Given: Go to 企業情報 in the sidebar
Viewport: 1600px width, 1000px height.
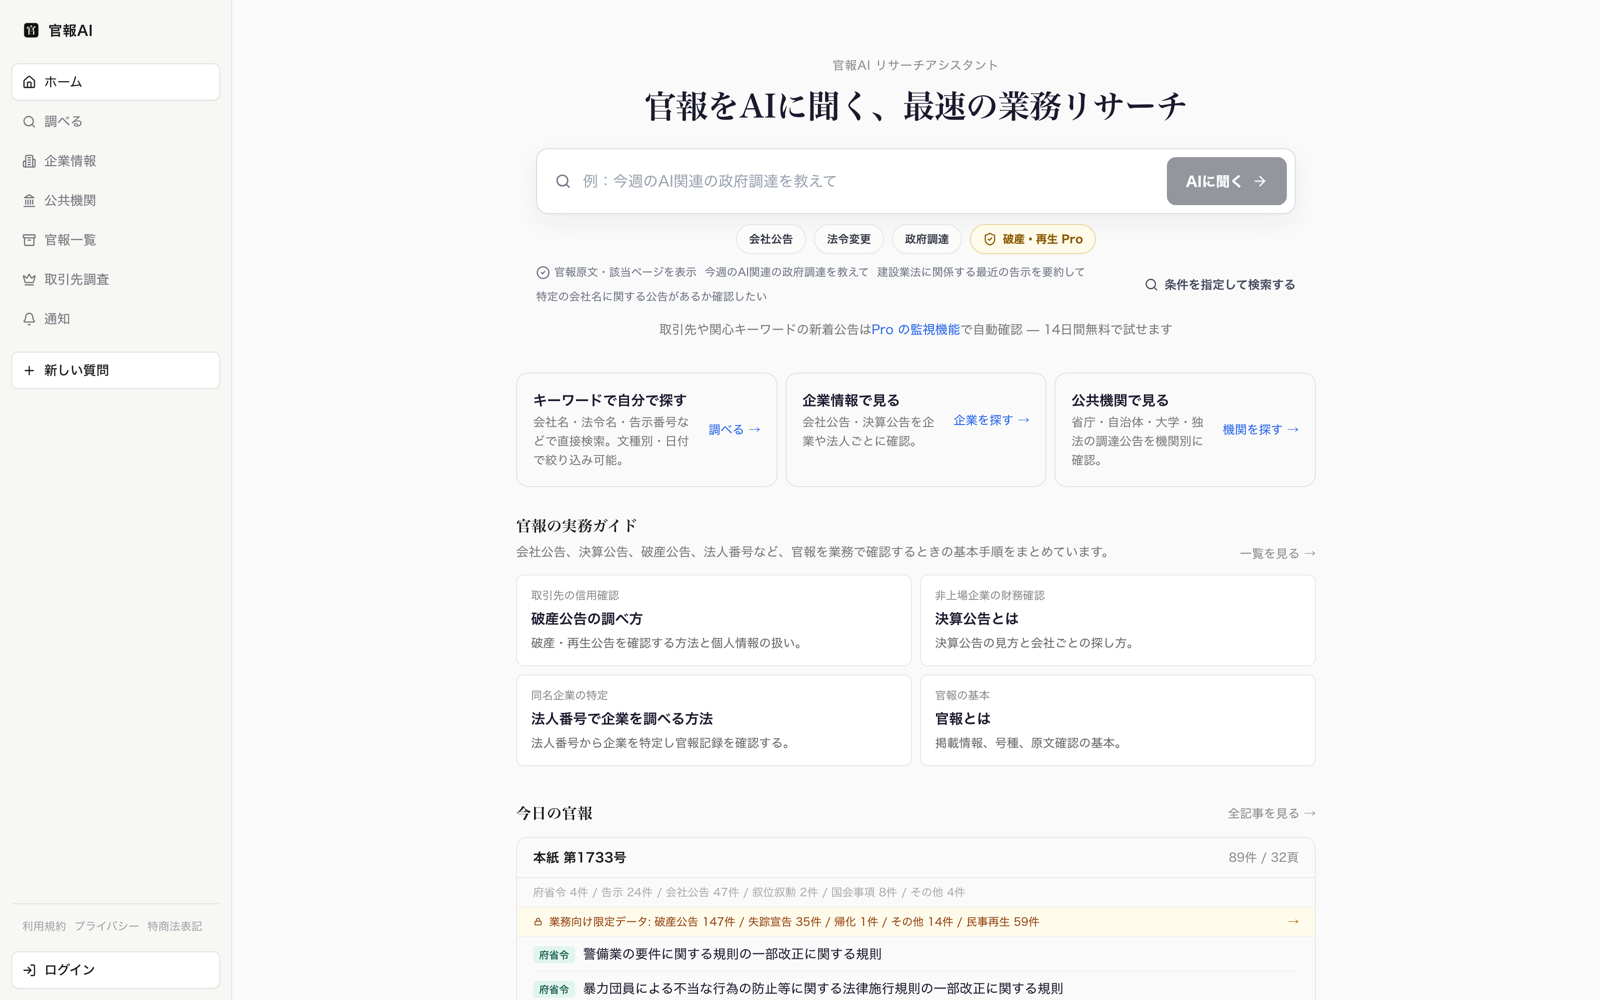Looking at the screenshot, I should click(x=115, y=161).
